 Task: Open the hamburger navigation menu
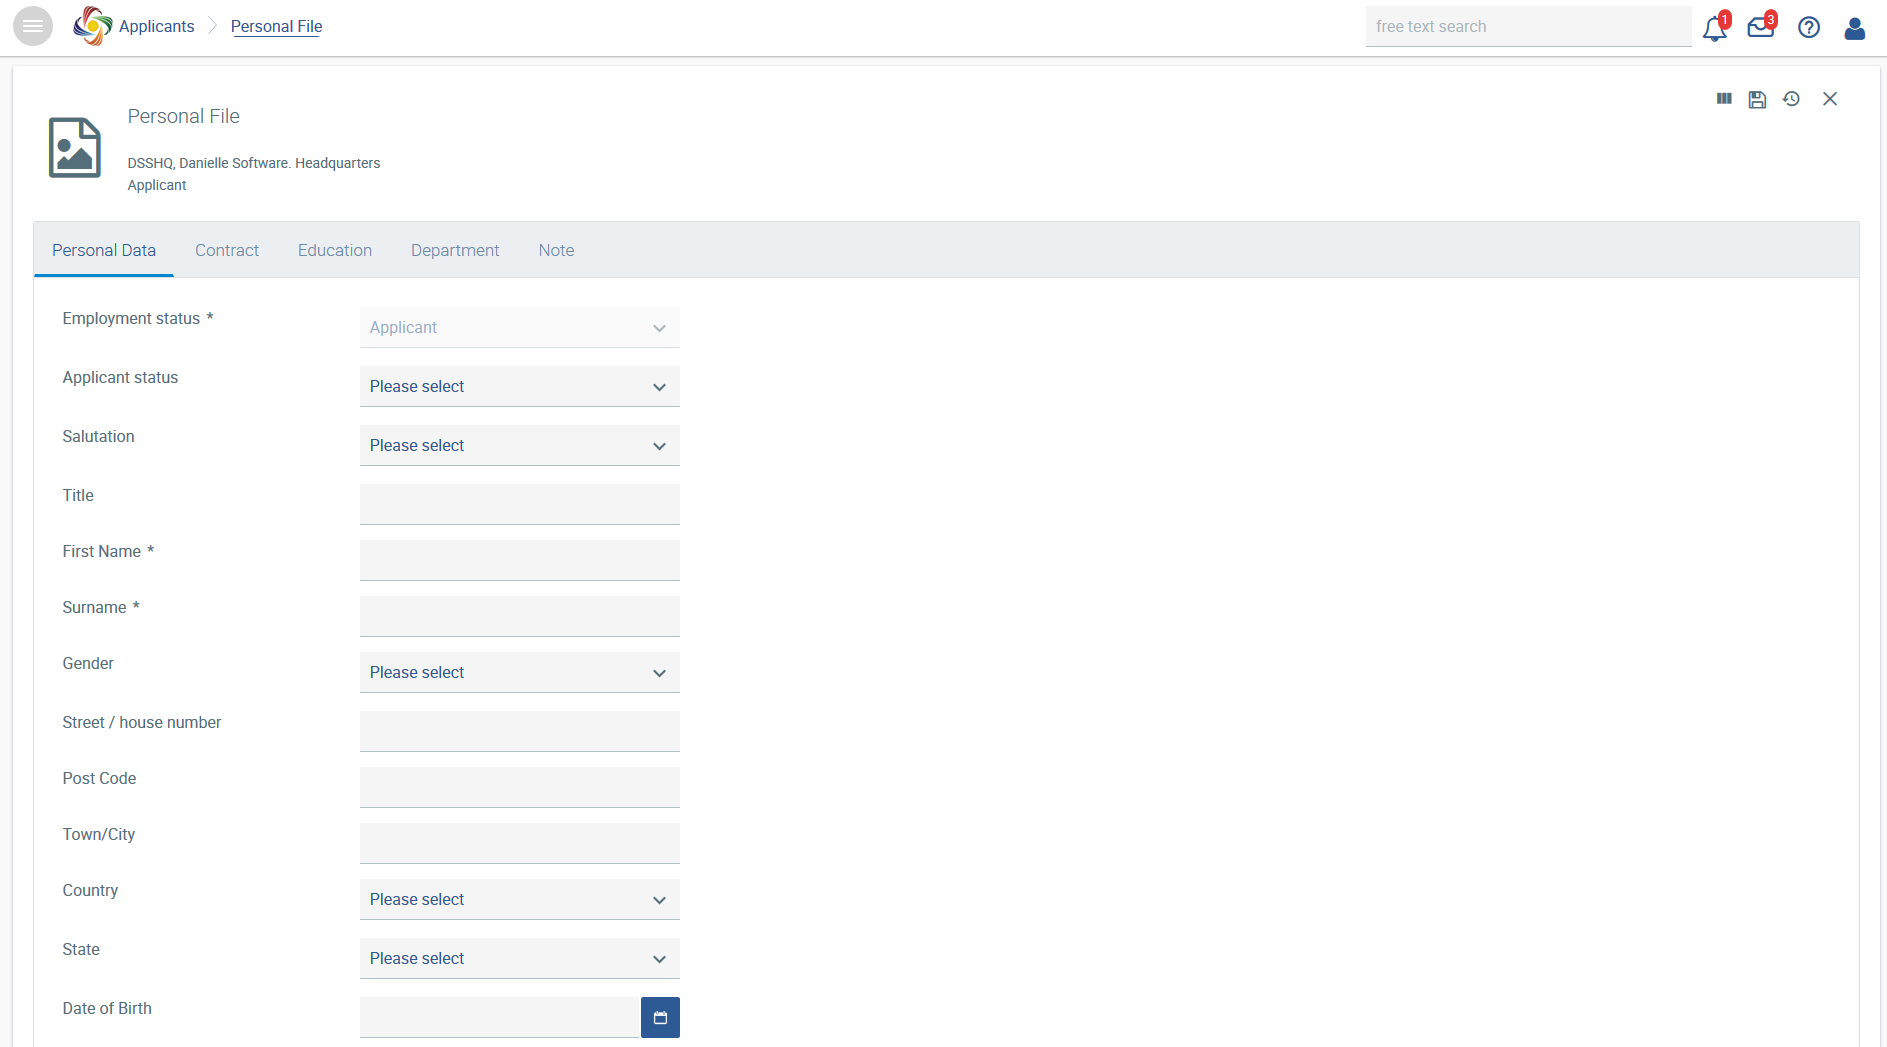pos(33,26)
